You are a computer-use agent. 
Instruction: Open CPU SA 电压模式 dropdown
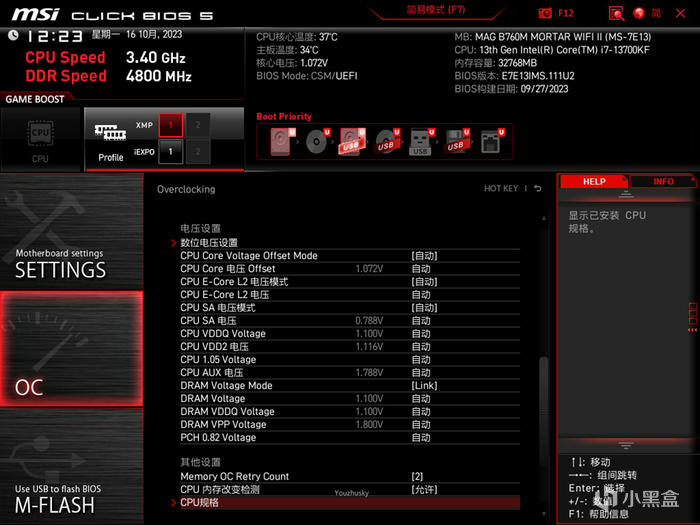click(x=424, y=308)
